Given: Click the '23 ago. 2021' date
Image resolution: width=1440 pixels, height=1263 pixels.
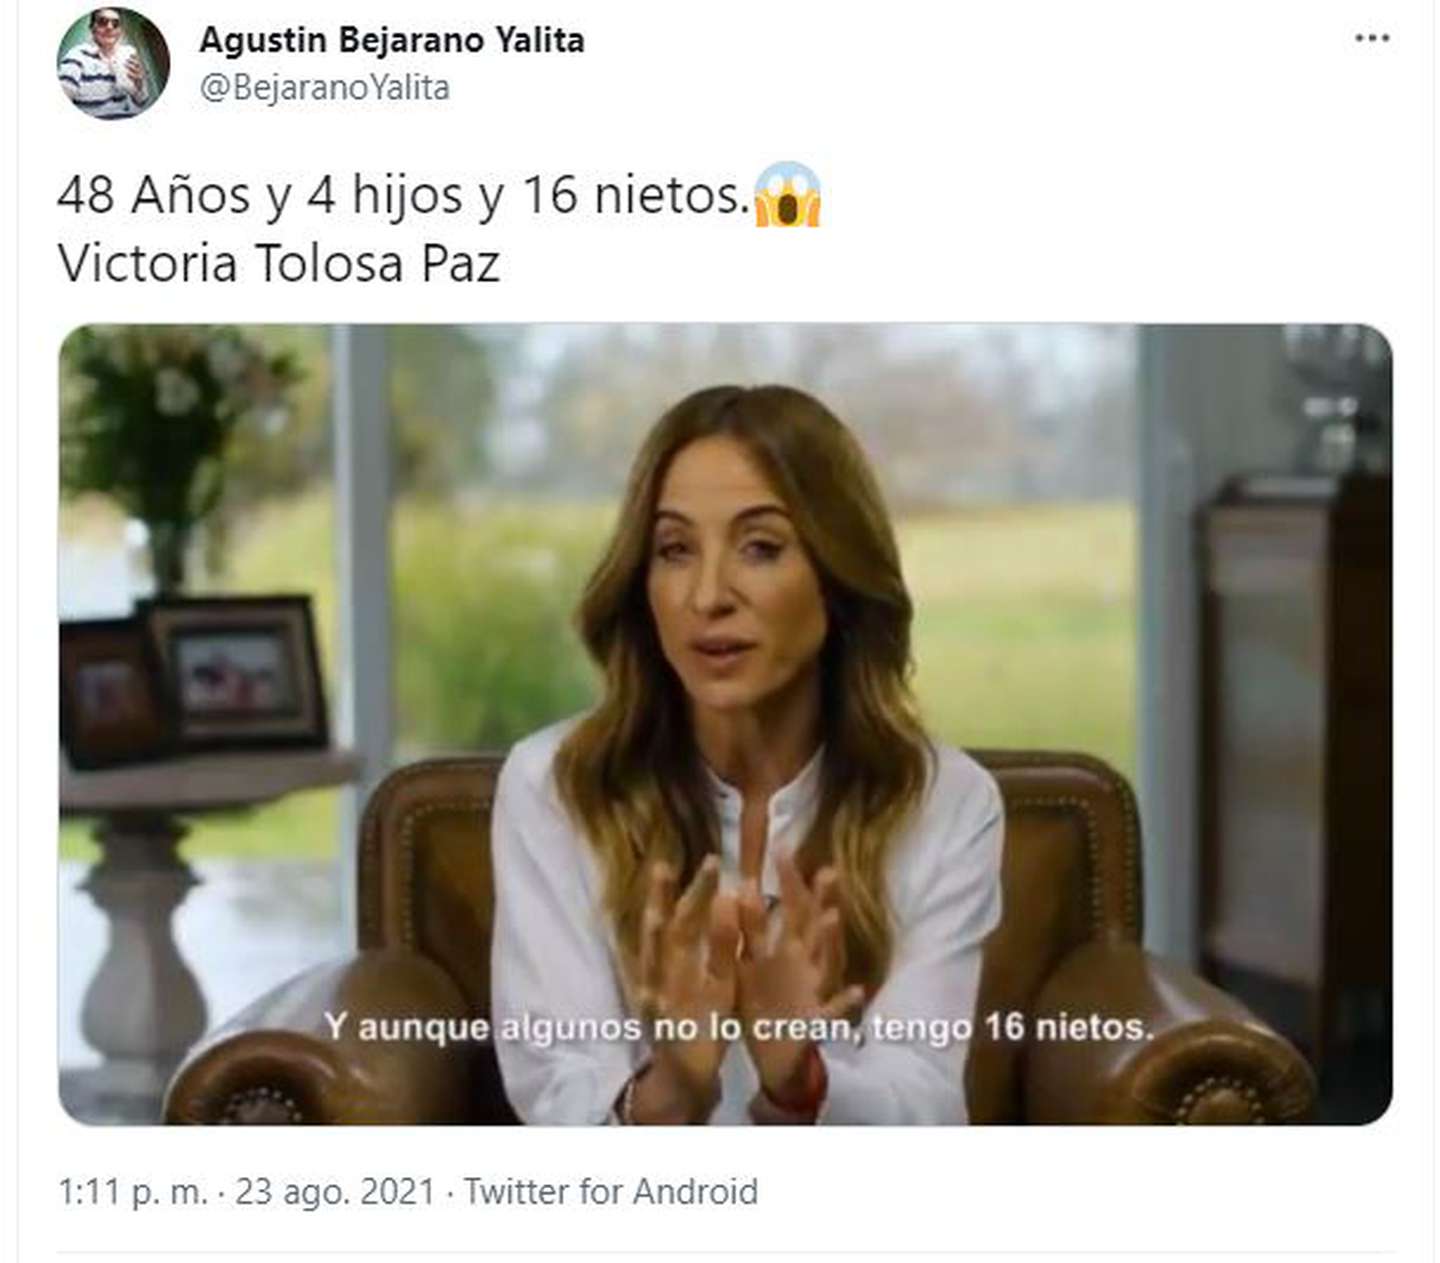Looking at the screenshot, I should click(335, 1192).
